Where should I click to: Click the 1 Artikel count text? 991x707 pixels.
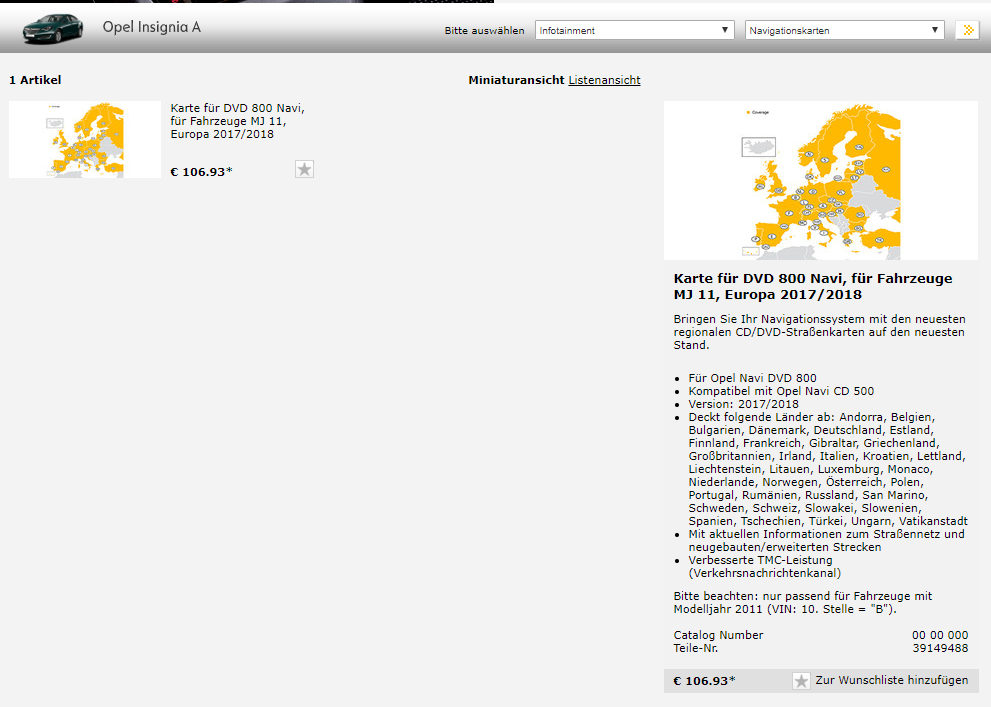[x=35, y=80]
